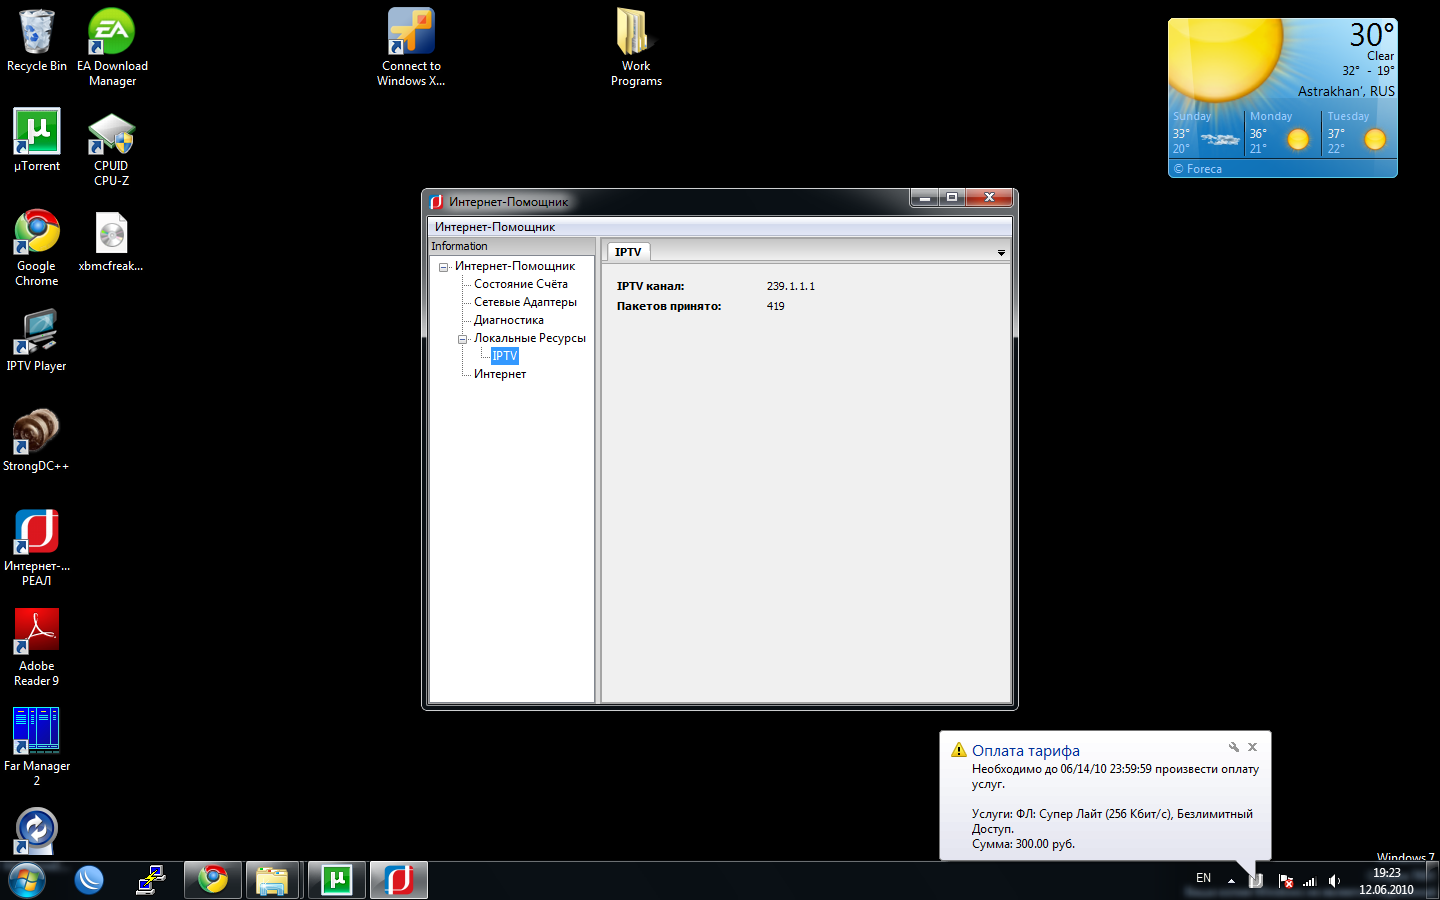Click Google Chrome in the taskbar
Image resolution: width=1440 pixels, height=900 pixels.
[213, 880]
